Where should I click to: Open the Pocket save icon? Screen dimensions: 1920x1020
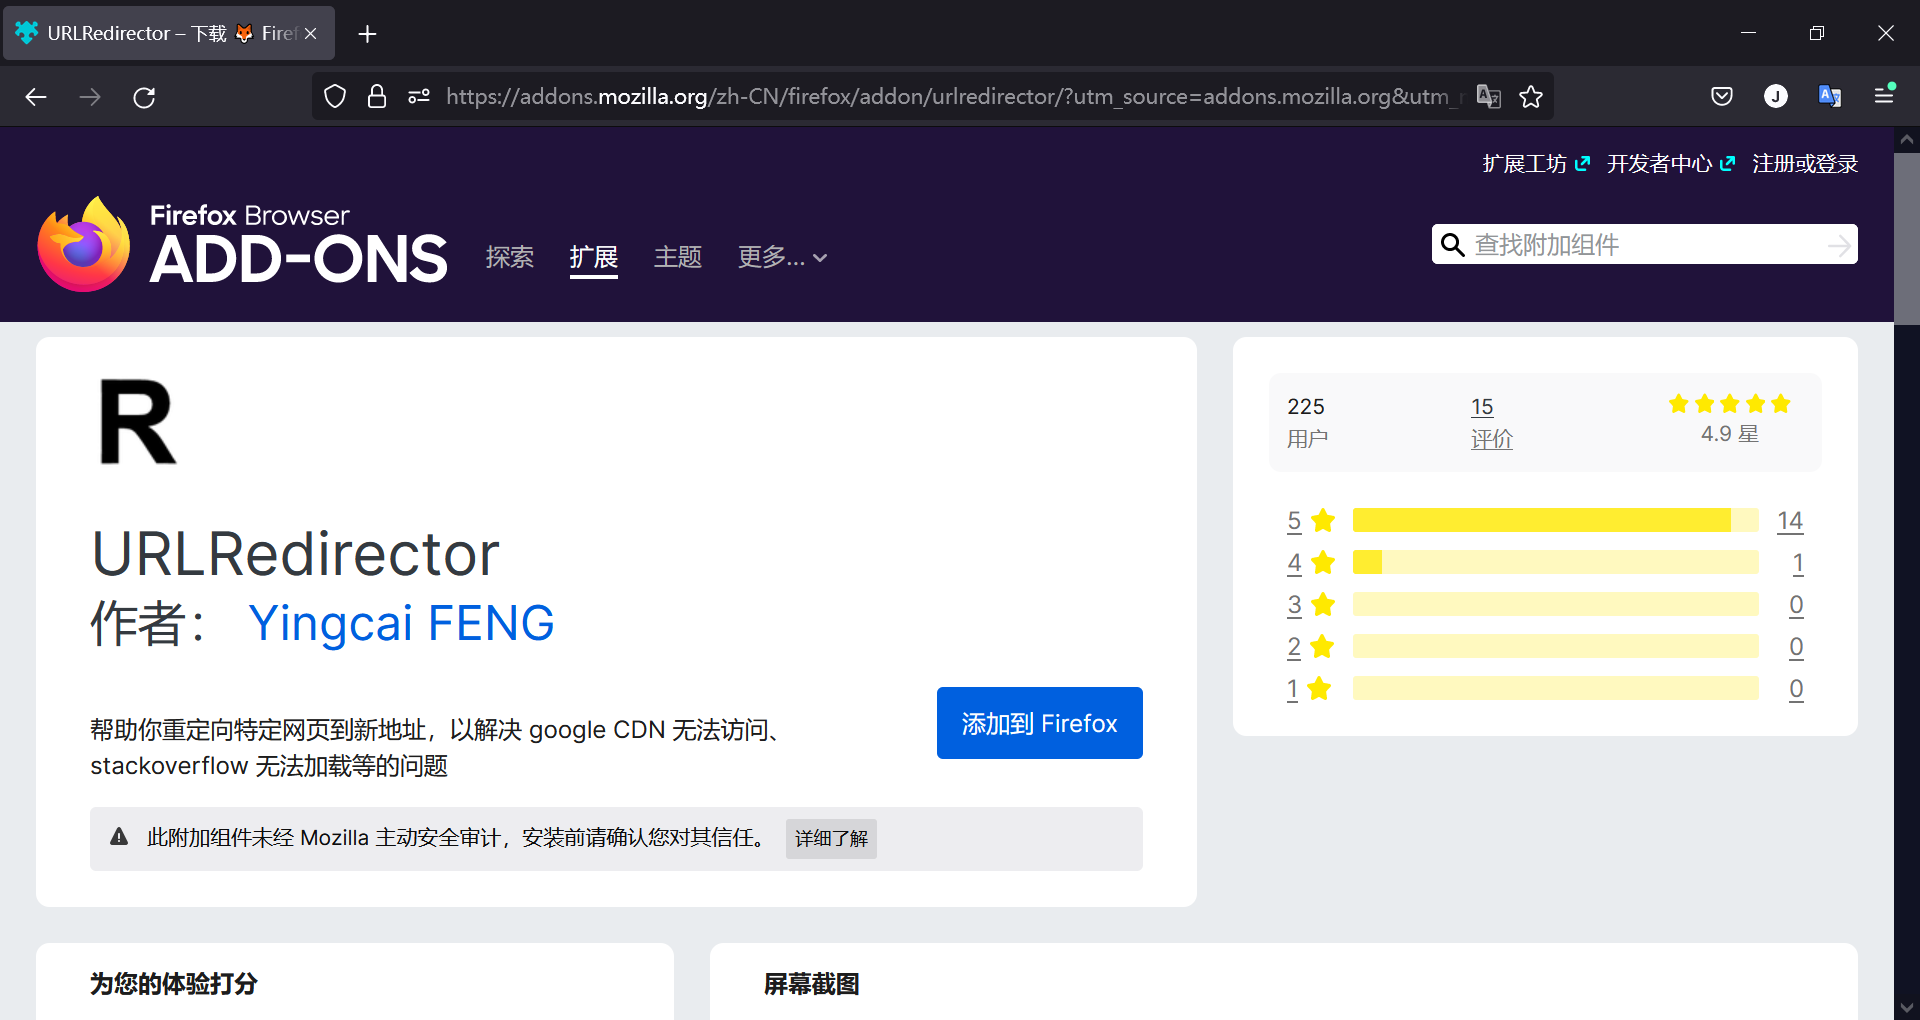coord(1721,97)
